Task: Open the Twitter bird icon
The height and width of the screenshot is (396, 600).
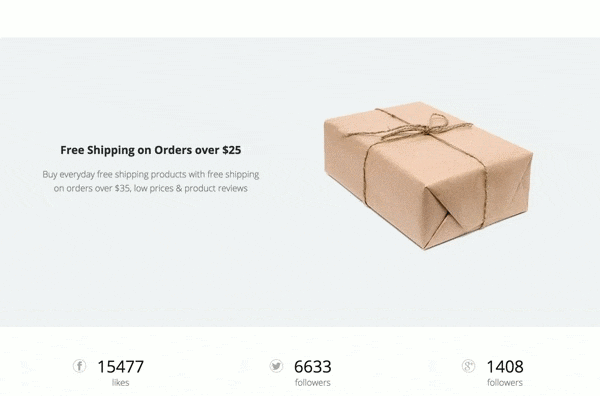Action: 276,366
